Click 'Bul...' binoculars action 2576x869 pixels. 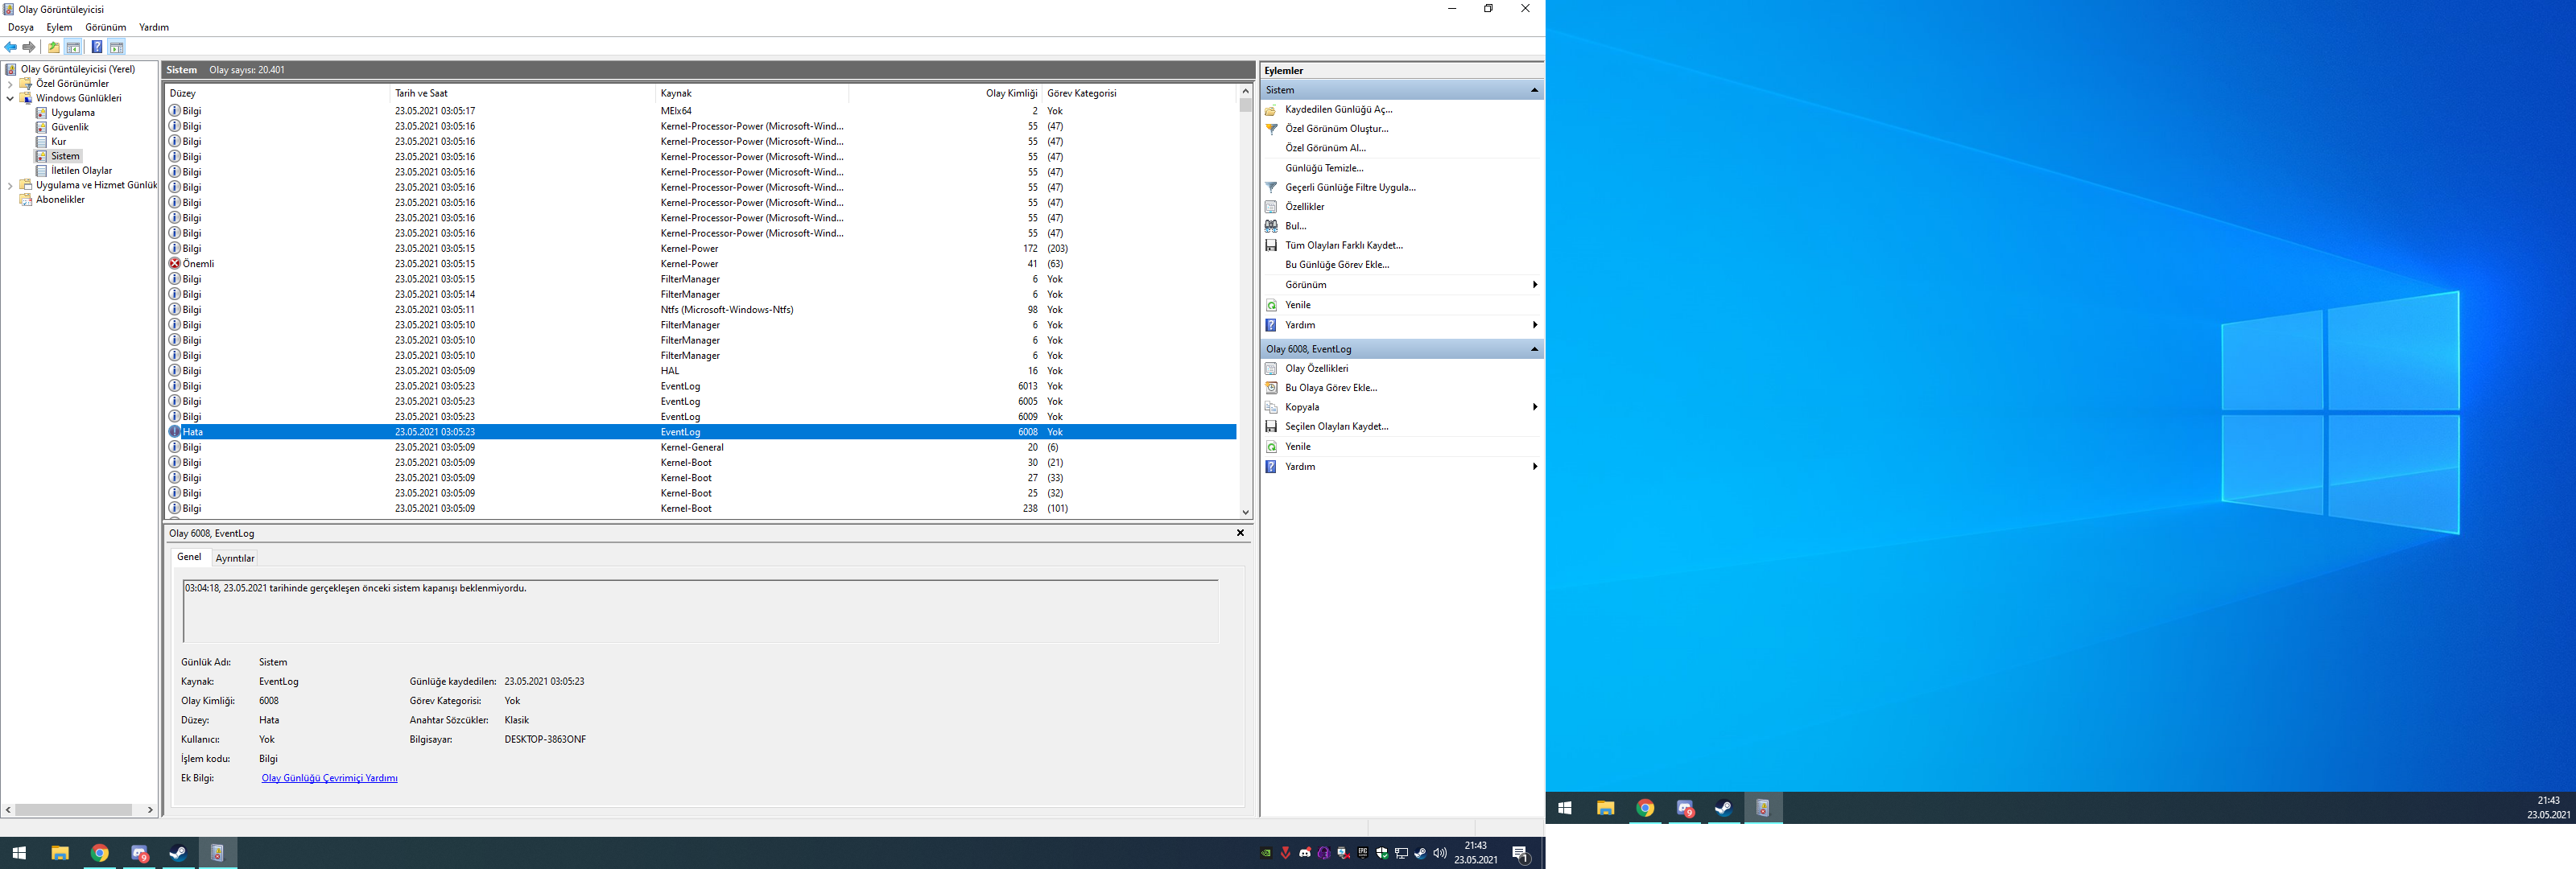pyautogui.click(x=1295, y=226)
